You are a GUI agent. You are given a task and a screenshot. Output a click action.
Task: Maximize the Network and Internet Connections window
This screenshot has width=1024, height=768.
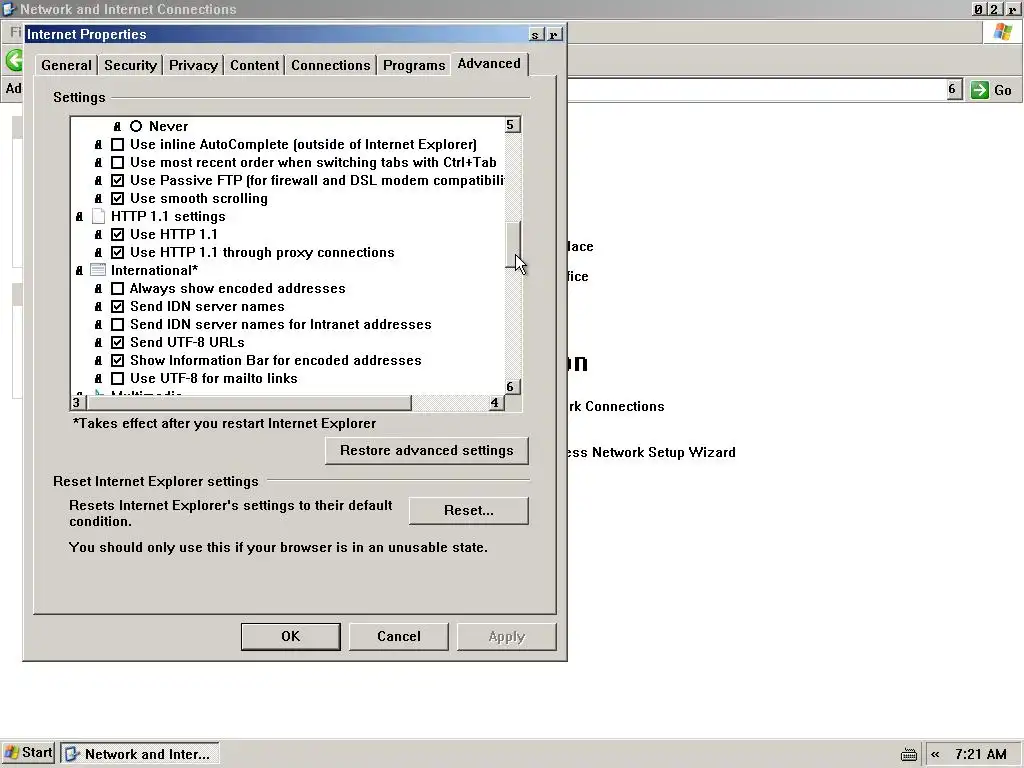point(994,9)
